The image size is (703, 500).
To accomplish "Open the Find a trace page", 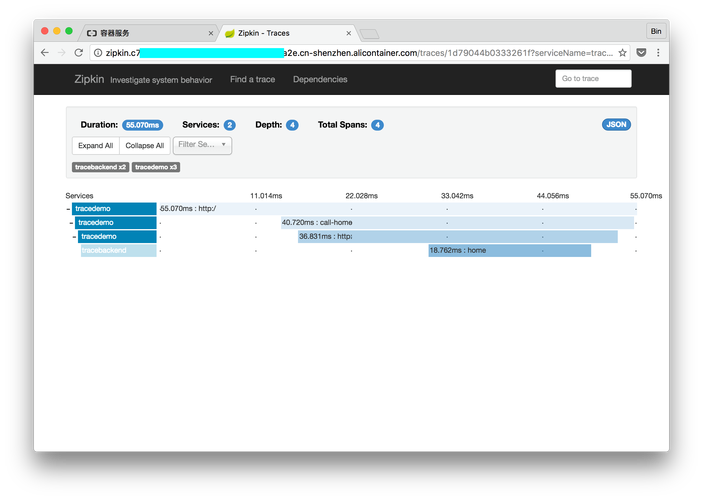I will [252, 79].
